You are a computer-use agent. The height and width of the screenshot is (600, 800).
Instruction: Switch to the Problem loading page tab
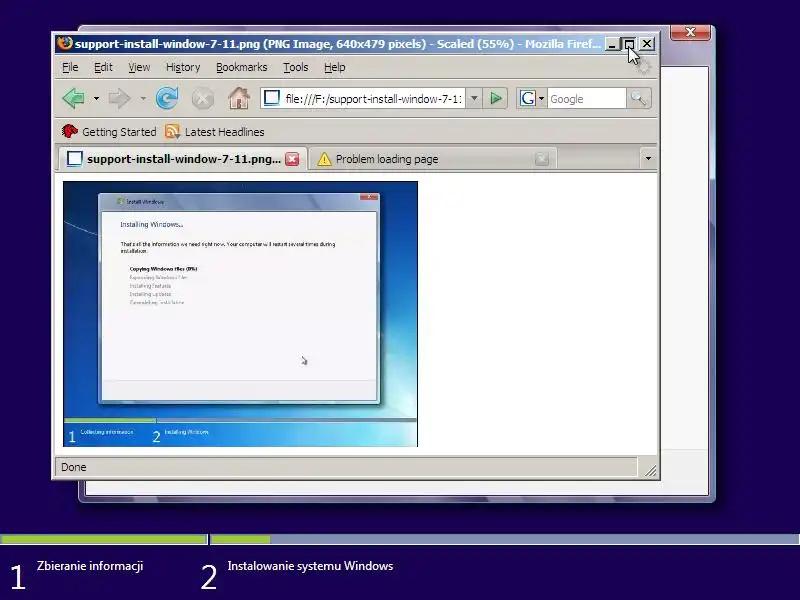pyautogui.click(x=433, y=159)
